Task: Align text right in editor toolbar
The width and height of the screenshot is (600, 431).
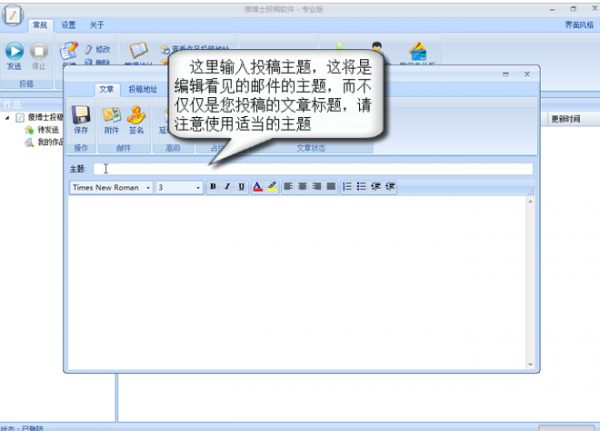Action: pyautogui.click(x=317, y=186)
